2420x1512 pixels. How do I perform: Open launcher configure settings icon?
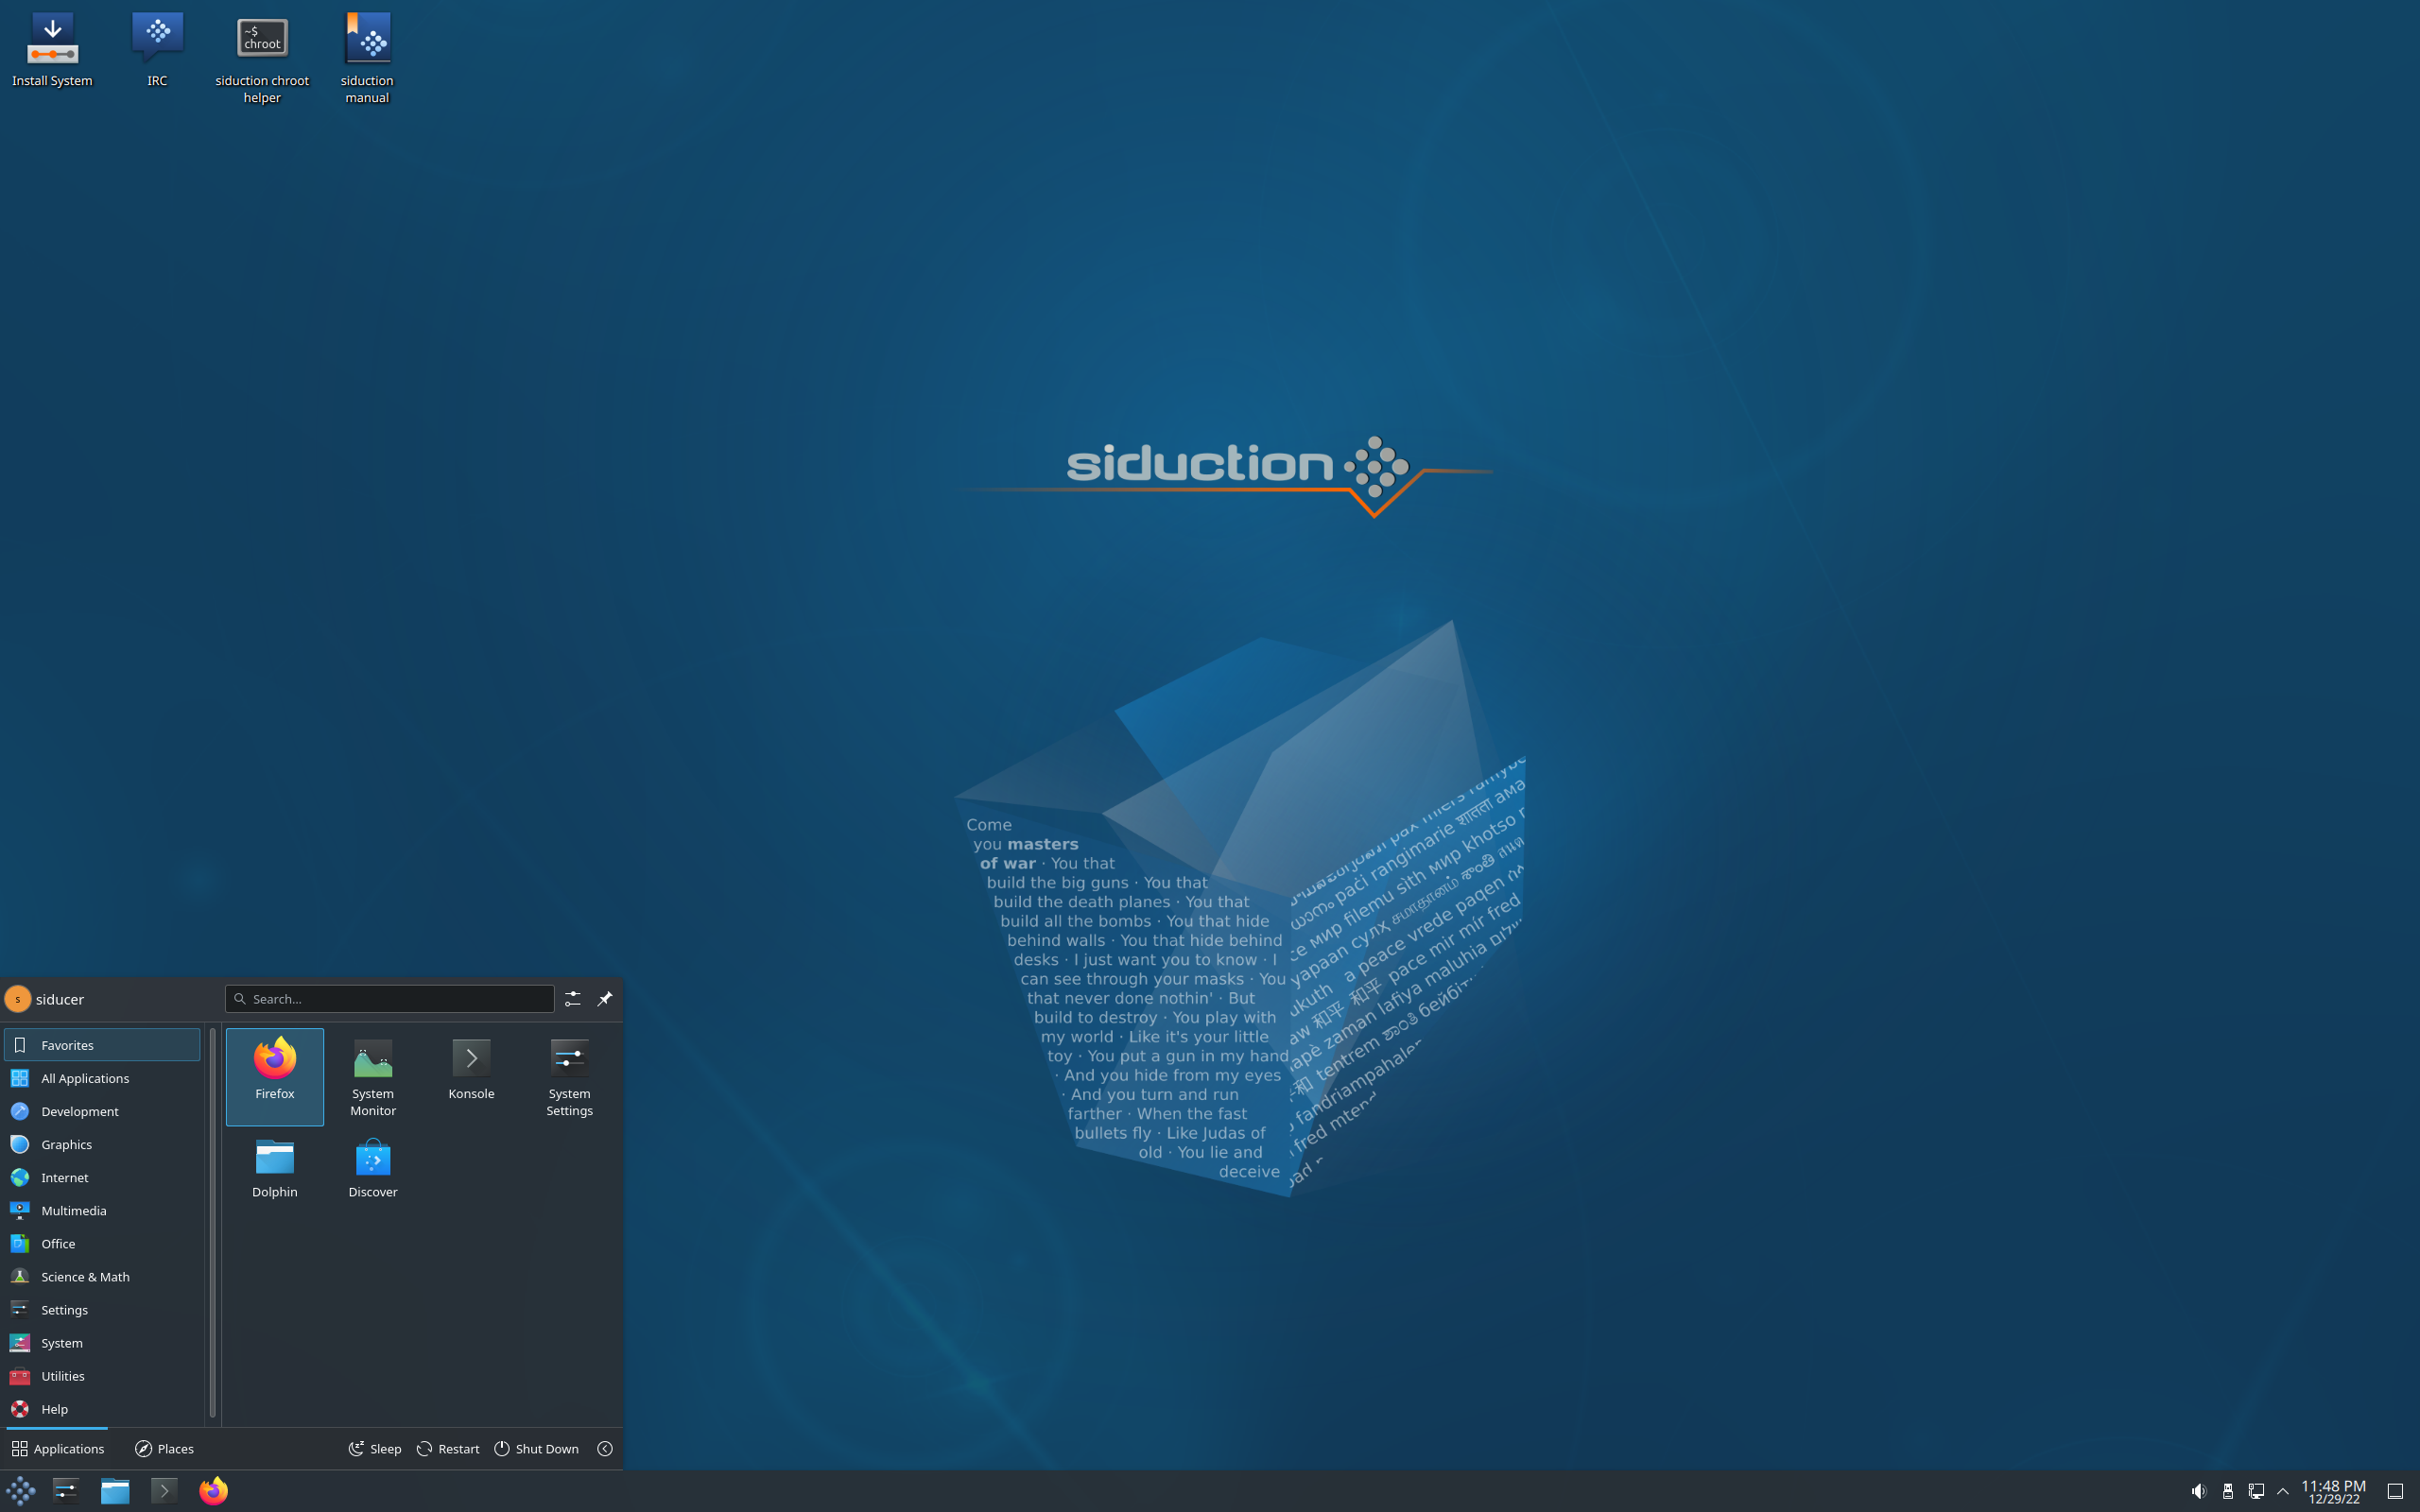click(572, 999)
